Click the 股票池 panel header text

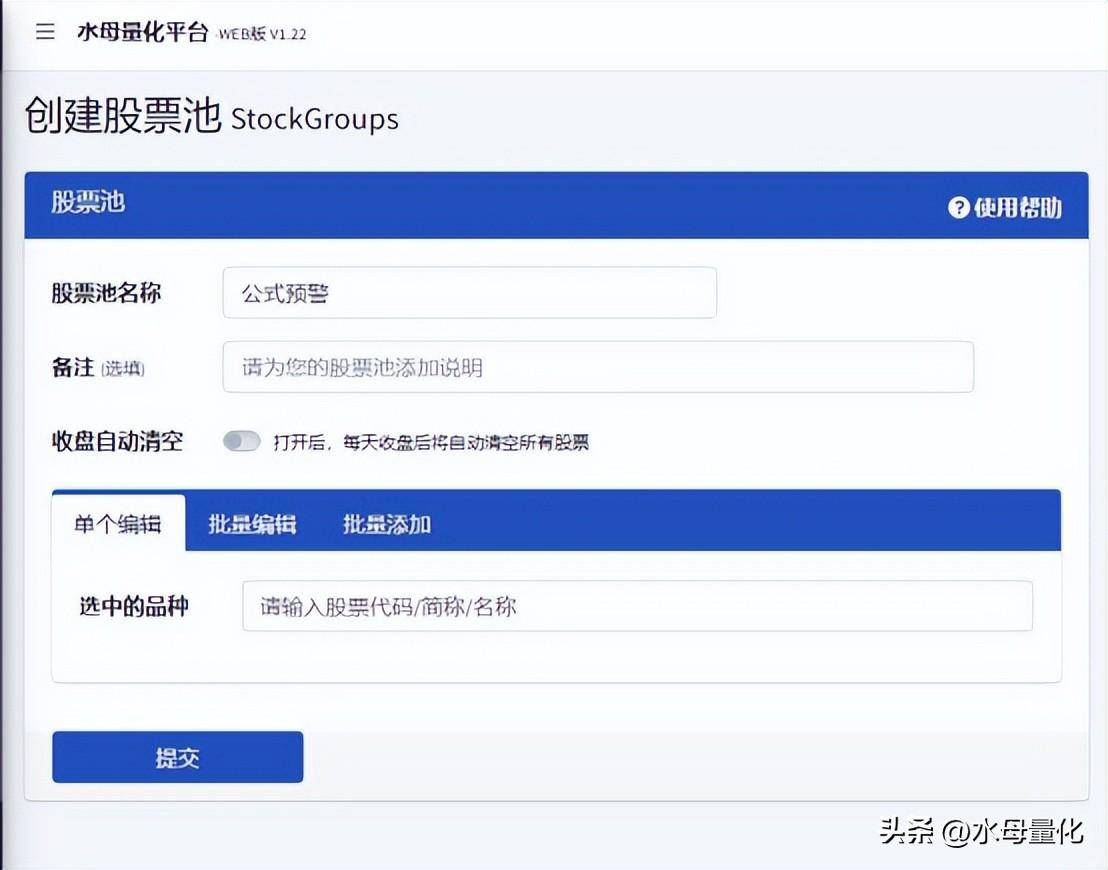click(88, 202)
